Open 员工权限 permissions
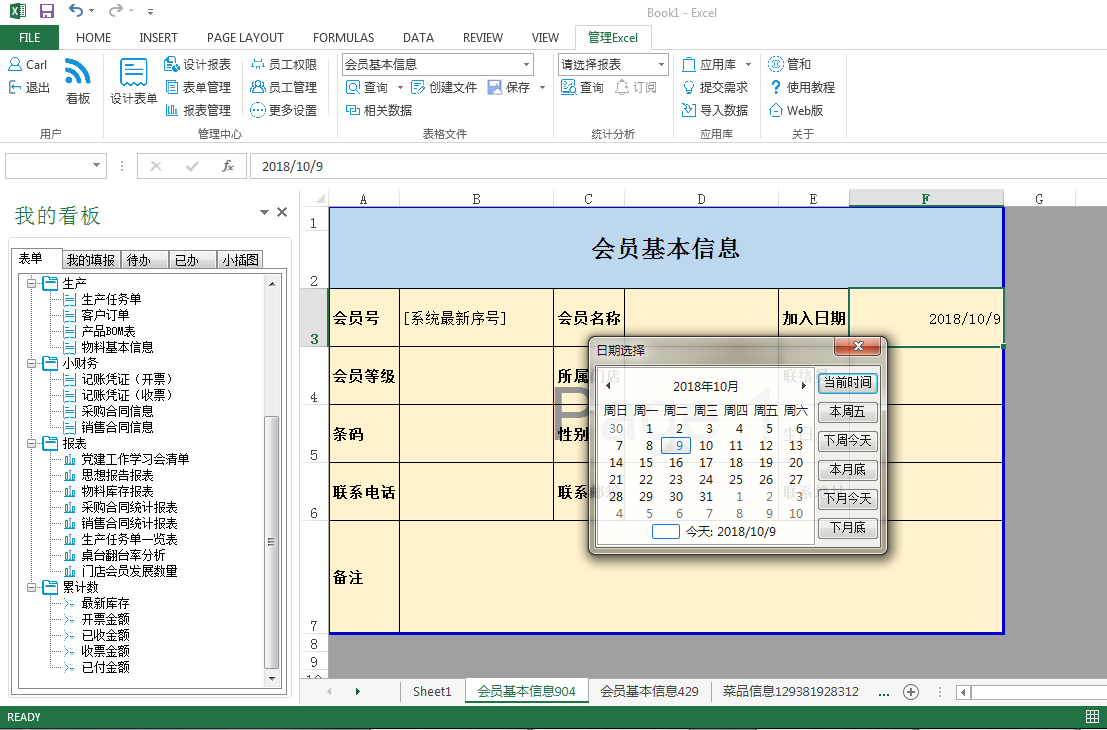 click(284, 64)
